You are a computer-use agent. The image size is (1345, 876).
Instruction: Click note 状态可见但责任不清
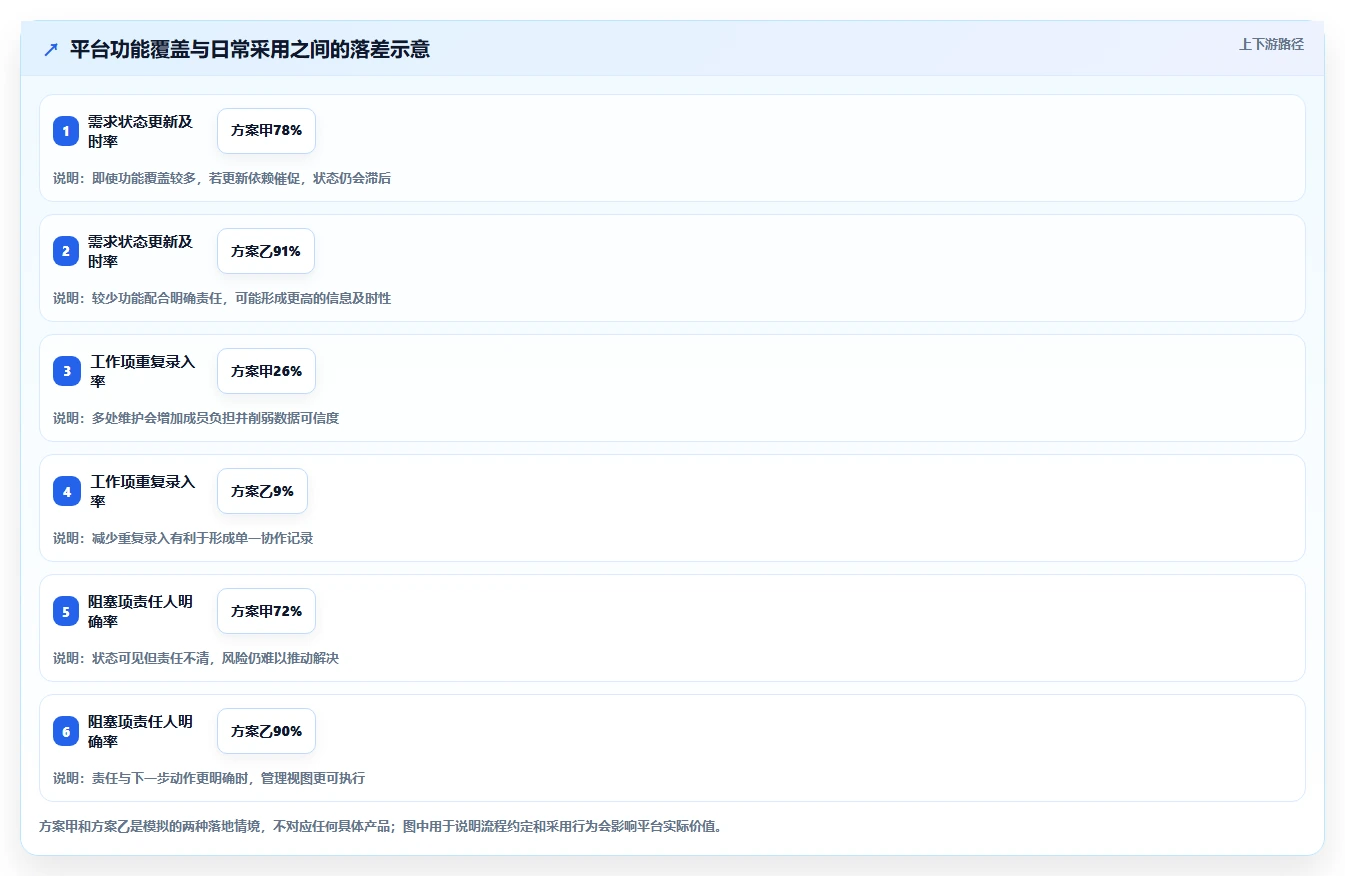coord(196,658)
